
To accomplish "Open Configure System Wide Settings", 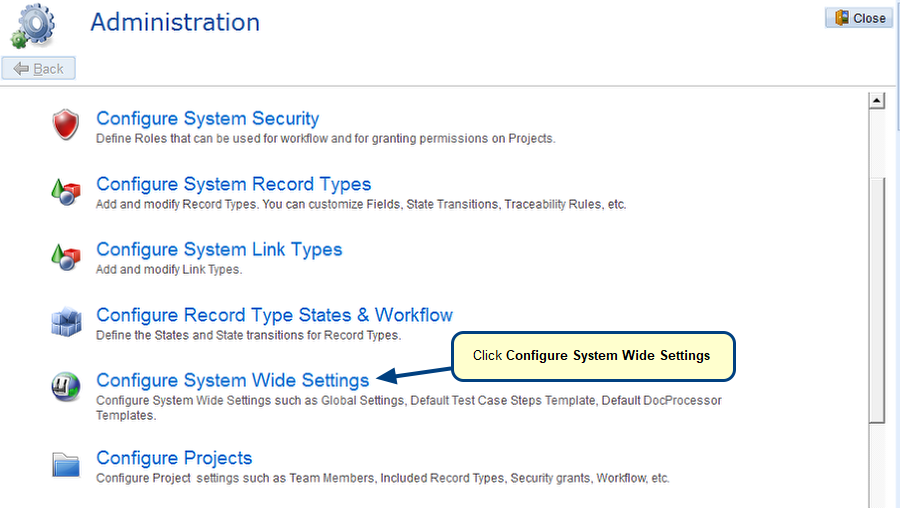I will pos(232,380).
